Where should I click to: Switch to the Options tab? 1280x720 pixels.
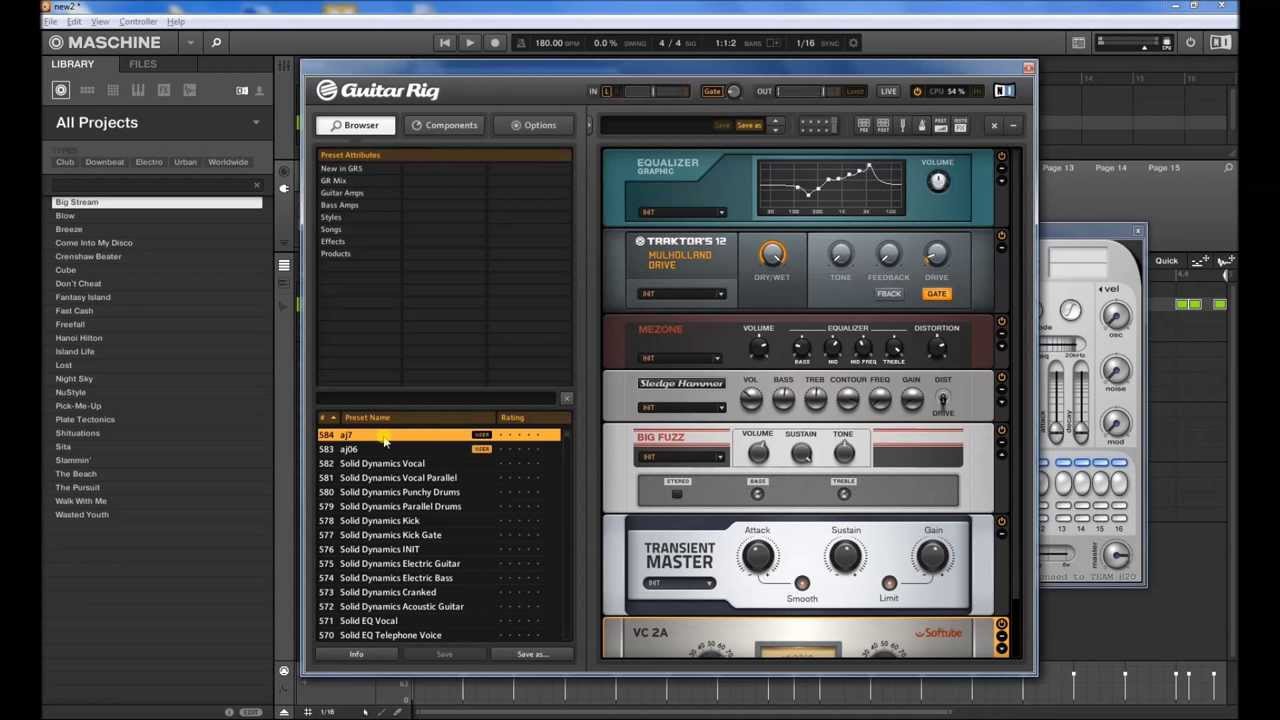533,125
